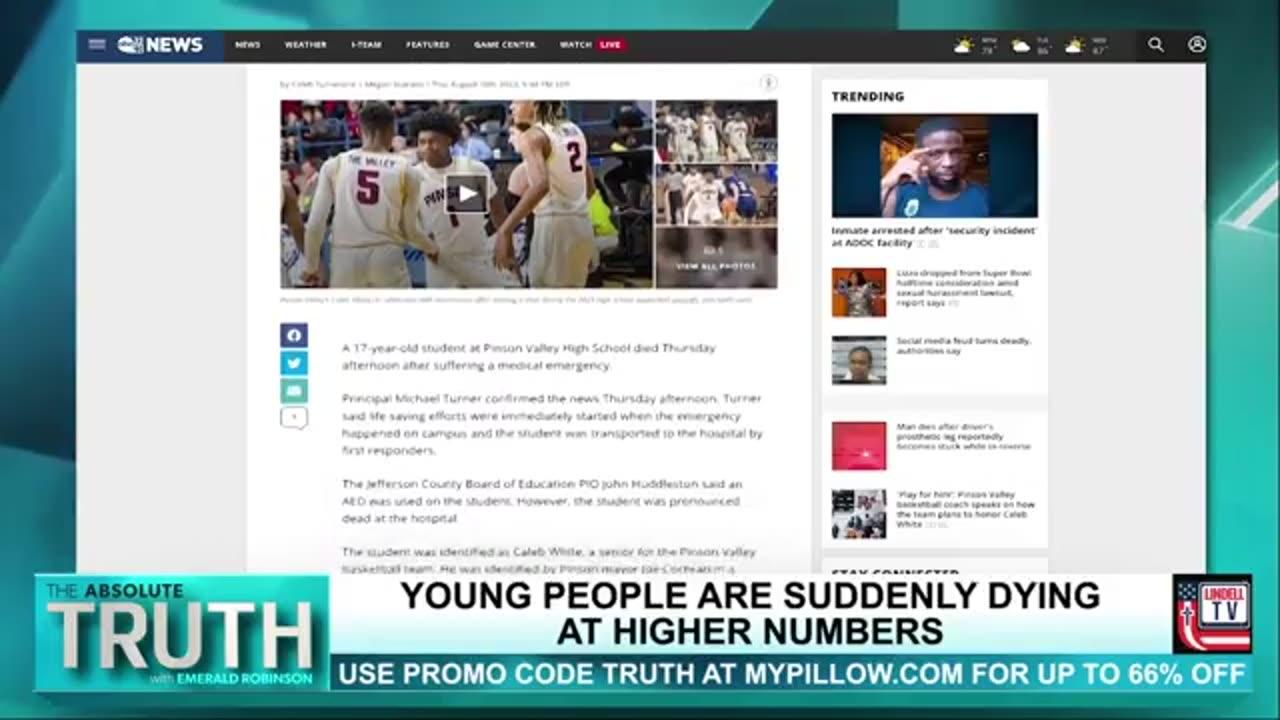Image resolution: width=1280 pixels, height=720 pixels.
Task: Click the TRENDING section heading
Action: click(868, 96)
